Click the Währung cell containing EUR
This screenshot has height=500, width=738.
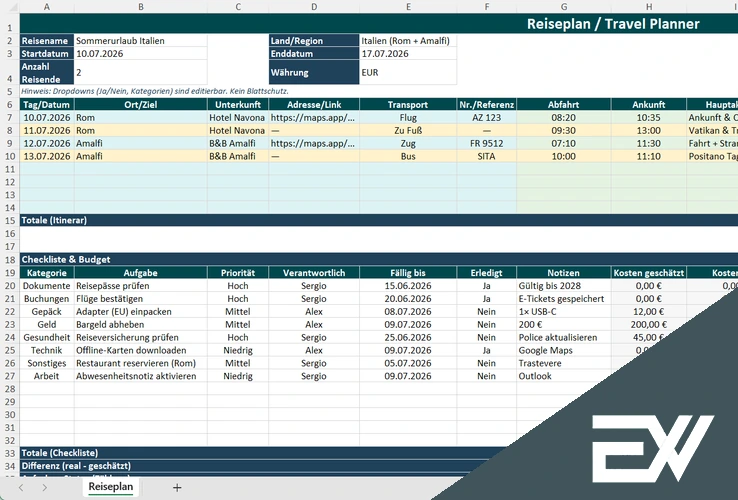coord(408,73)
